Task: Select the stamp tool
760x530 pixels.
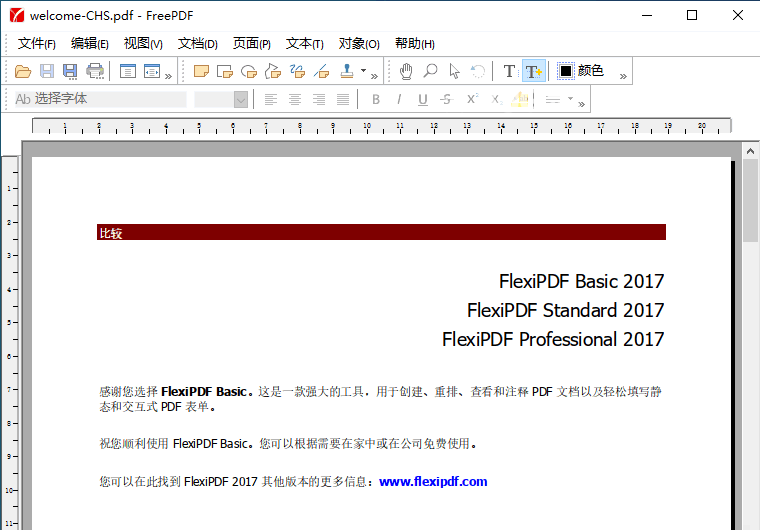Action: [x=347, y=71]
